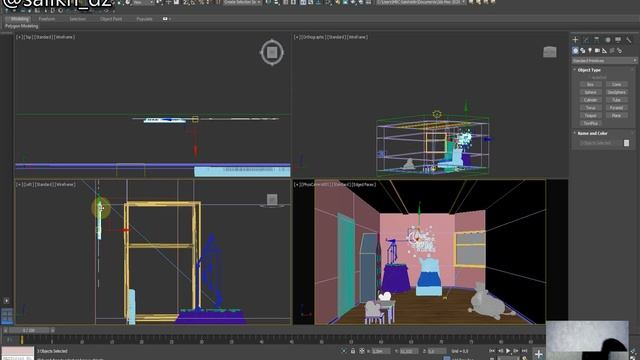Click the ViewCube in Orthographic viewport
The height and width of the screenshot is (360, 640).
point(549,52)
